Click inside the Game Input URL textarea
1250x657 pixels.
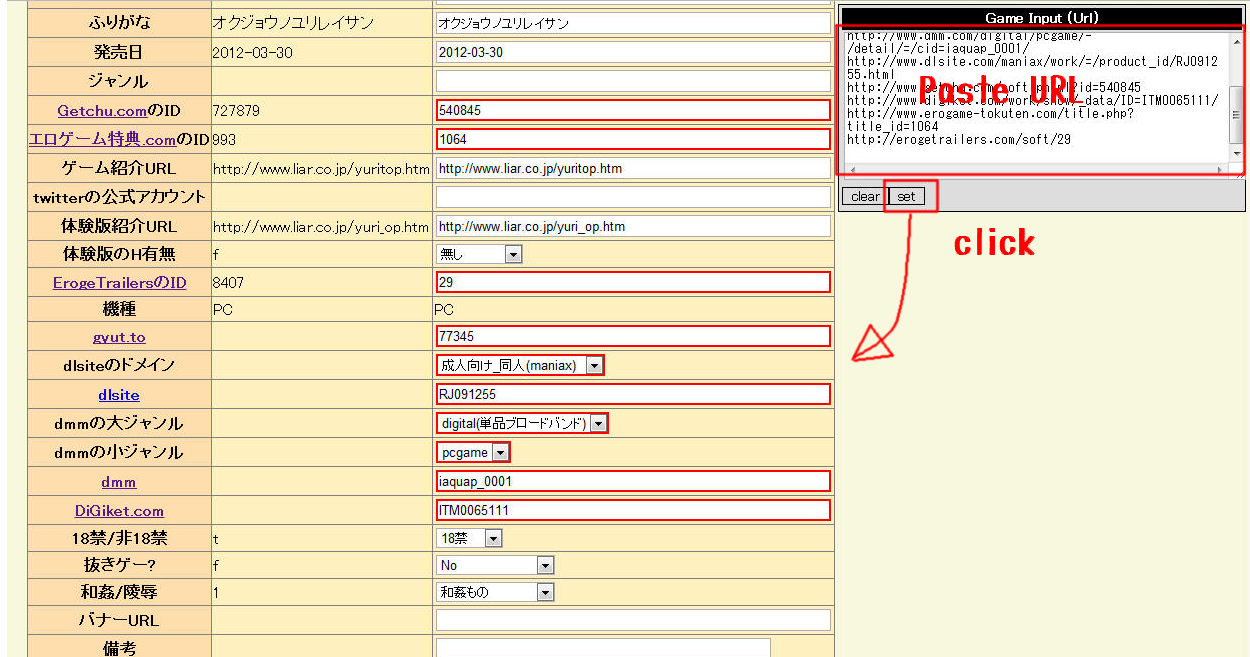[1030, 100]
